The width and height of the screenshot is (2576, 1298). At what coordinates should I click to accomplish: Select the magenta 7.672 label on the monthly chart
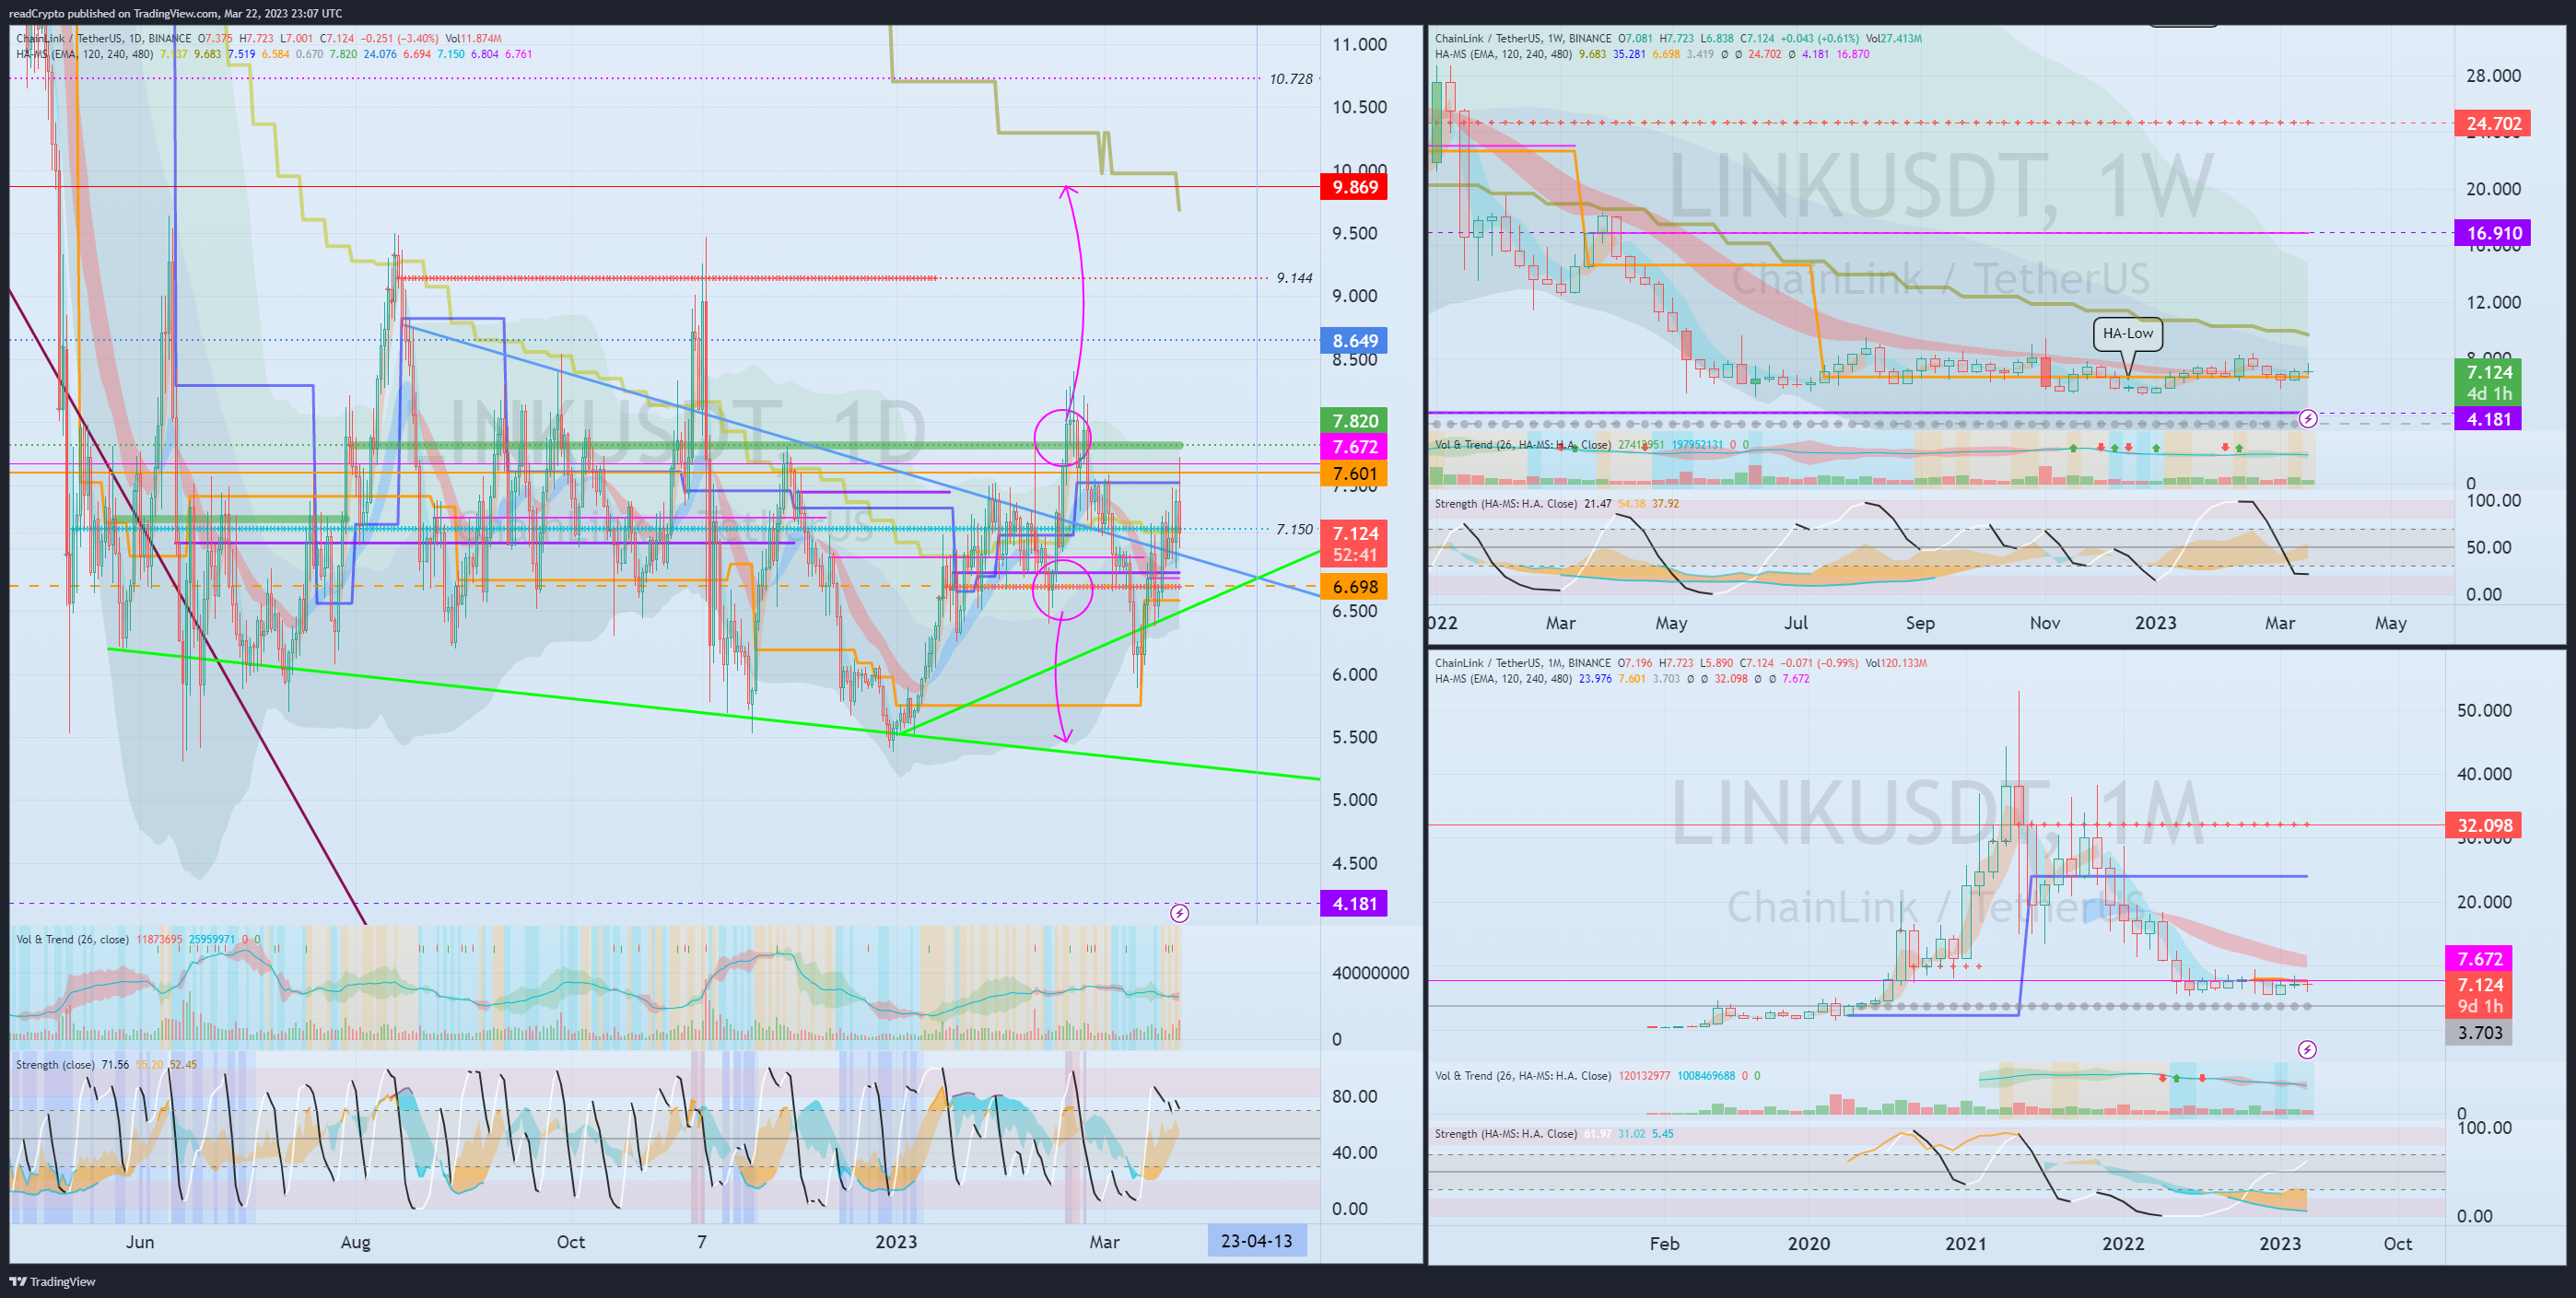pos(2478,959)
